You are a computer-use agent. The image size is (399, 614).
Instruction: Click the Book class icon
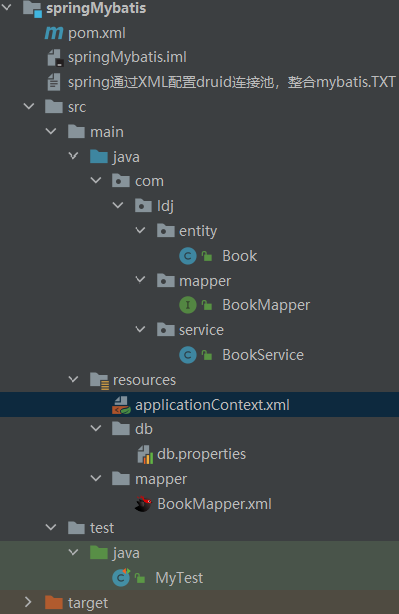188,256
